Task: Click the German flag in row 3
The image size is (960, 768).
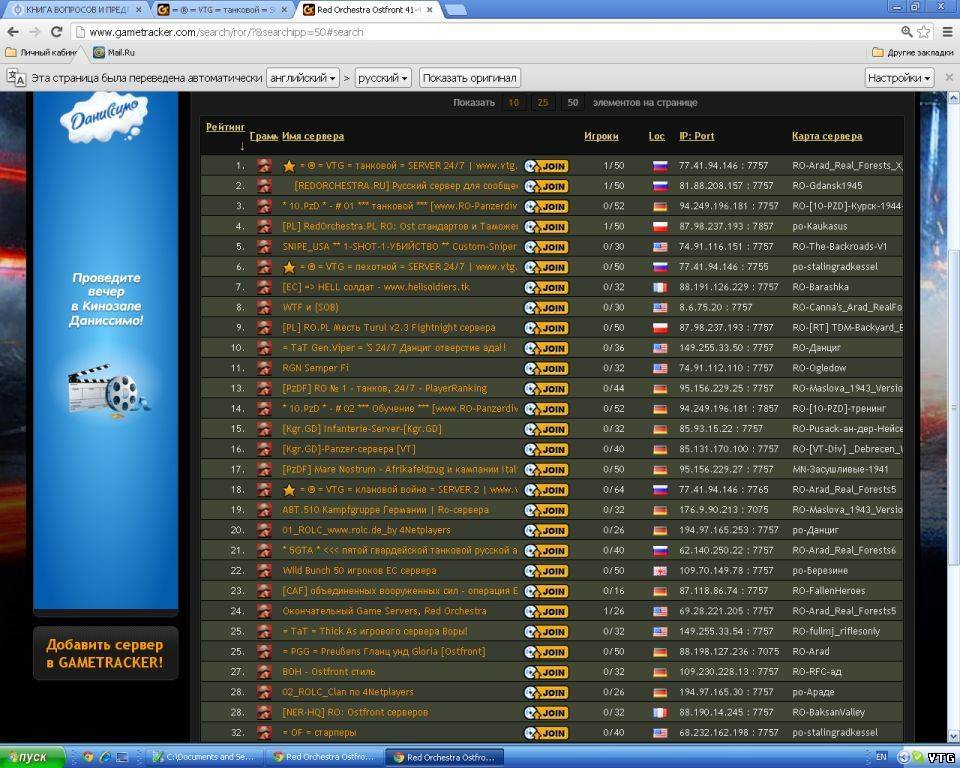Action: pyautogui.click(x=659, y=206)
